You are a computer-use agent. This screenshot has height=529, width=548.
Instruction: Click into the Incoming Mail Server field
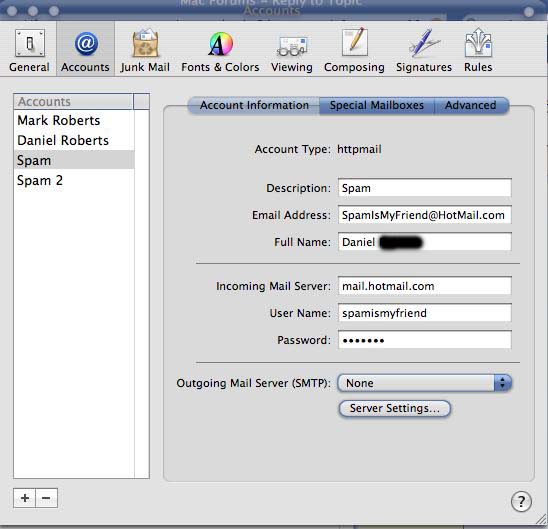[425, 286]
